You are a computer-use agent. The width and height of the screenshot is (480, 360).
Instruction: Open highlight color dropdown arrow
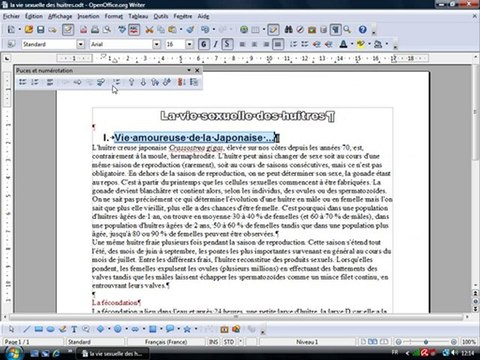(369, 44)
